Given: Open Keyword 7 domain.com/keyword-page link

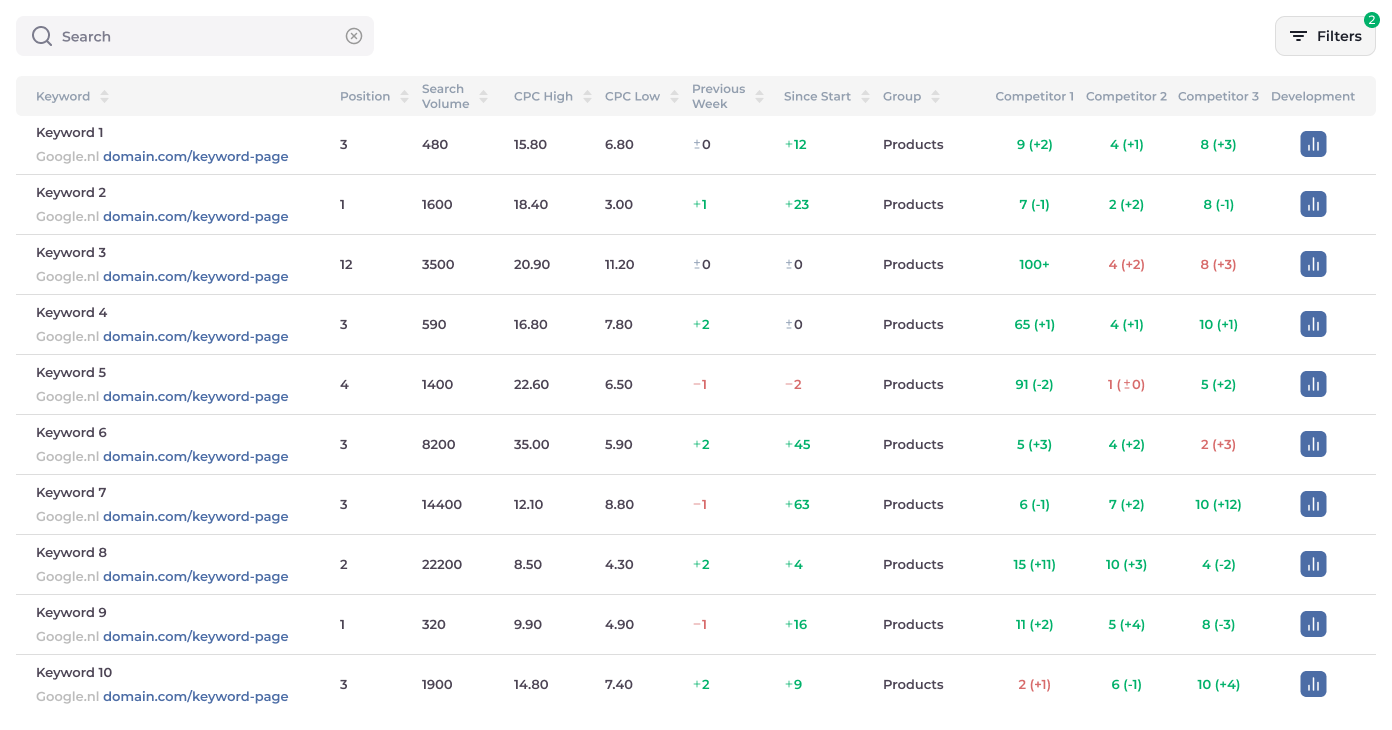Looking at the screenshot, I should click(195, 517).
